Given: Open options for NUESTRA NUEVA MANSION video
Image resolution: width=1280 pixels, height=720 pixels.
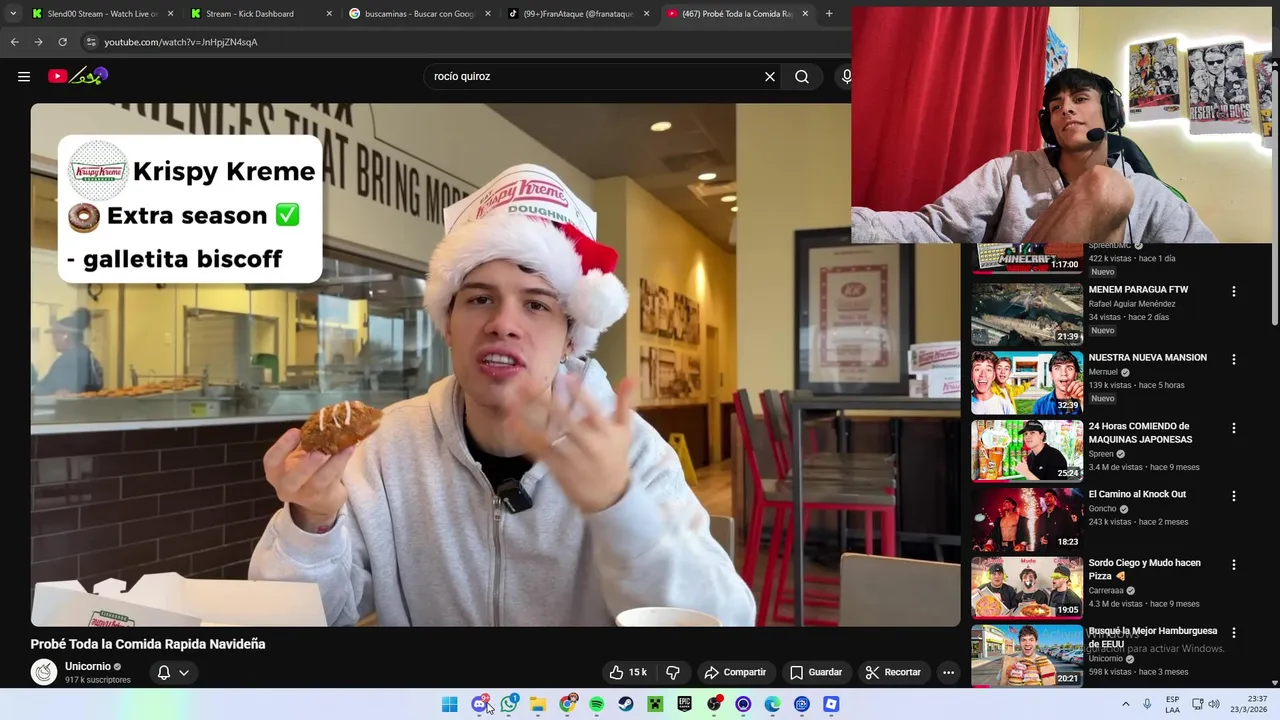Looking at the screenshot, I should 1233,359.
